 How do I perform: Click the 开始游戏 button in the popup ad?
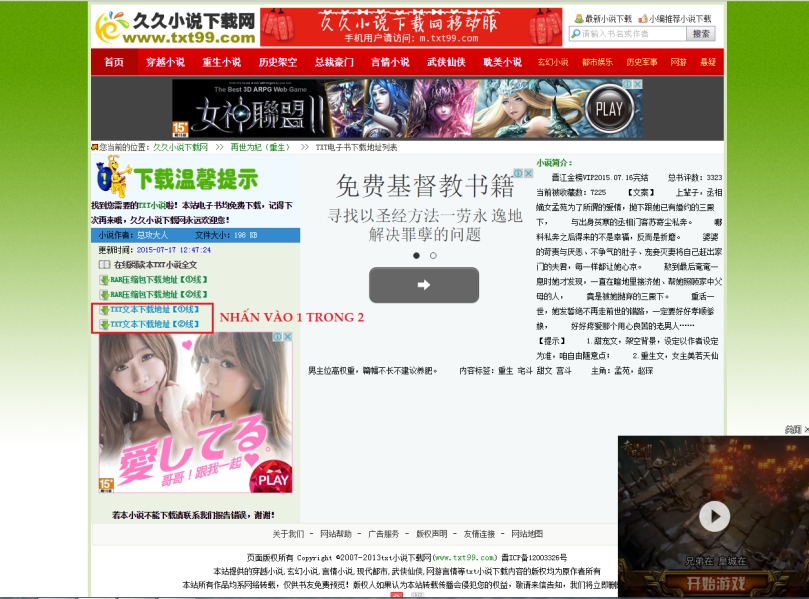713,583
